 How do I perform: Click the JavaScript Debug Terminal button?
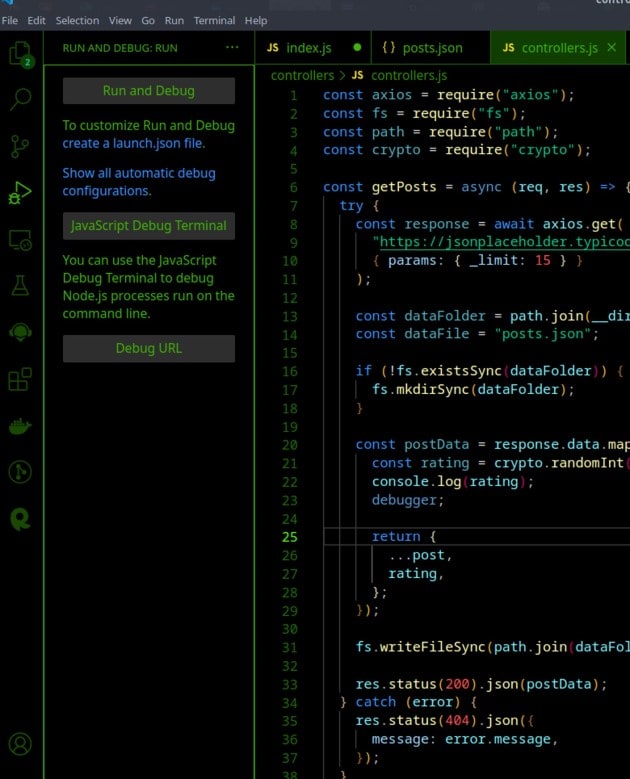[x=148, y=226]
